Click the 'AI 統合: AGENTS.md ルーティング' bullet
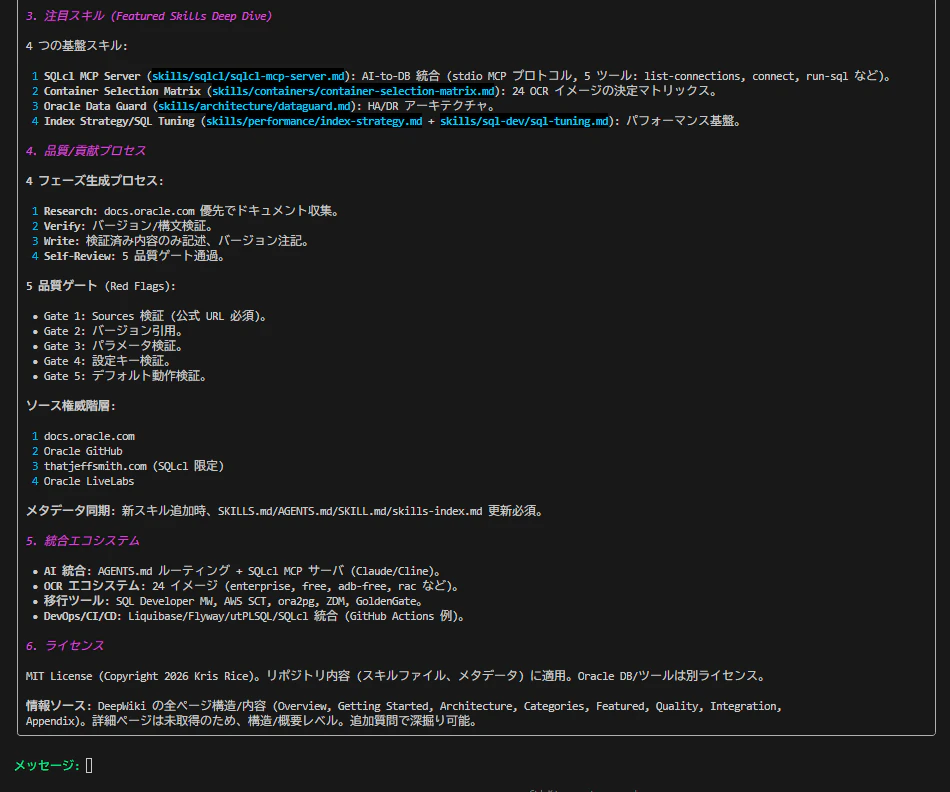The height and width of the screenshot is (792, 950). 238,571
